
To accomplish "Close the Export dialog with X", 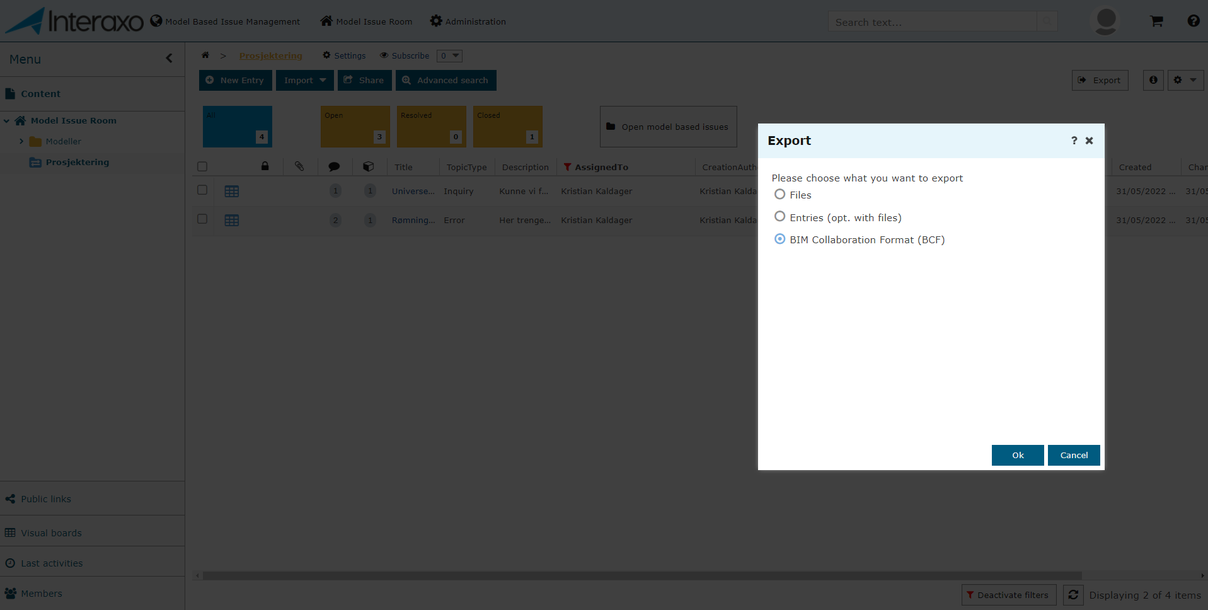I will click(x=1089, y=141).
